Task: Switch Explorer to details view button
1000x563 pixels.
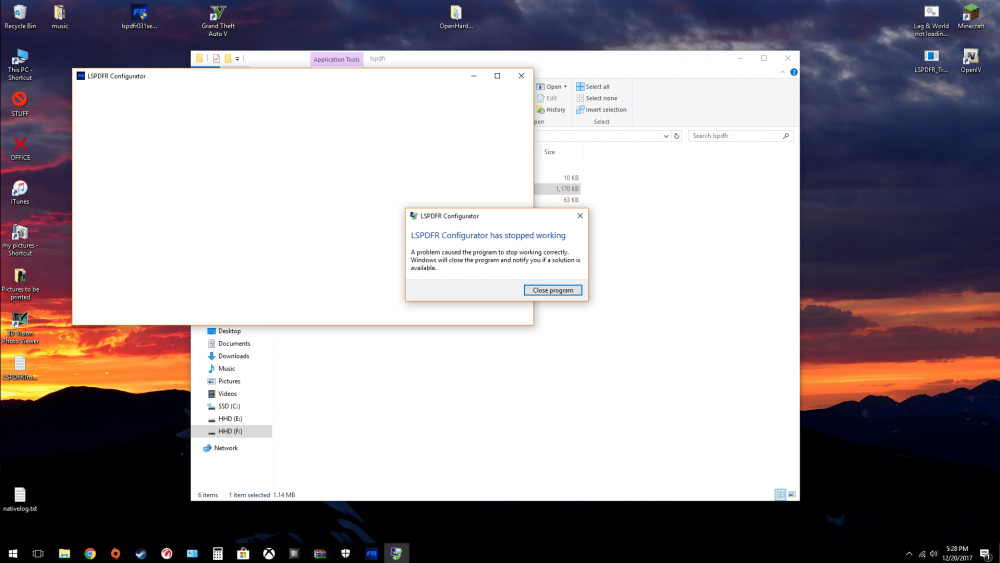Action: pyautogui.click(x=780, y=495)
